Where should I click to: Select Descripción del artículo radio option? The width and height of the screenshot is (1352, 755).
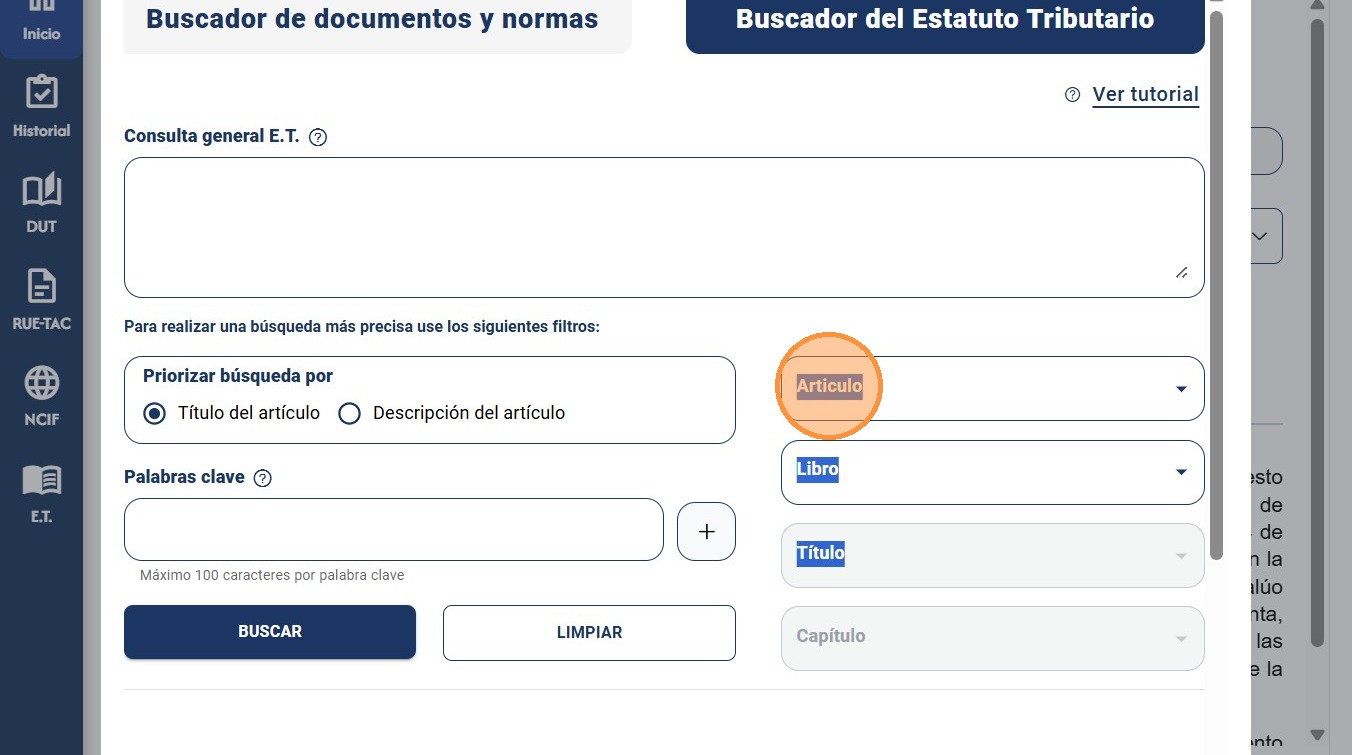(x=349, y=413)
